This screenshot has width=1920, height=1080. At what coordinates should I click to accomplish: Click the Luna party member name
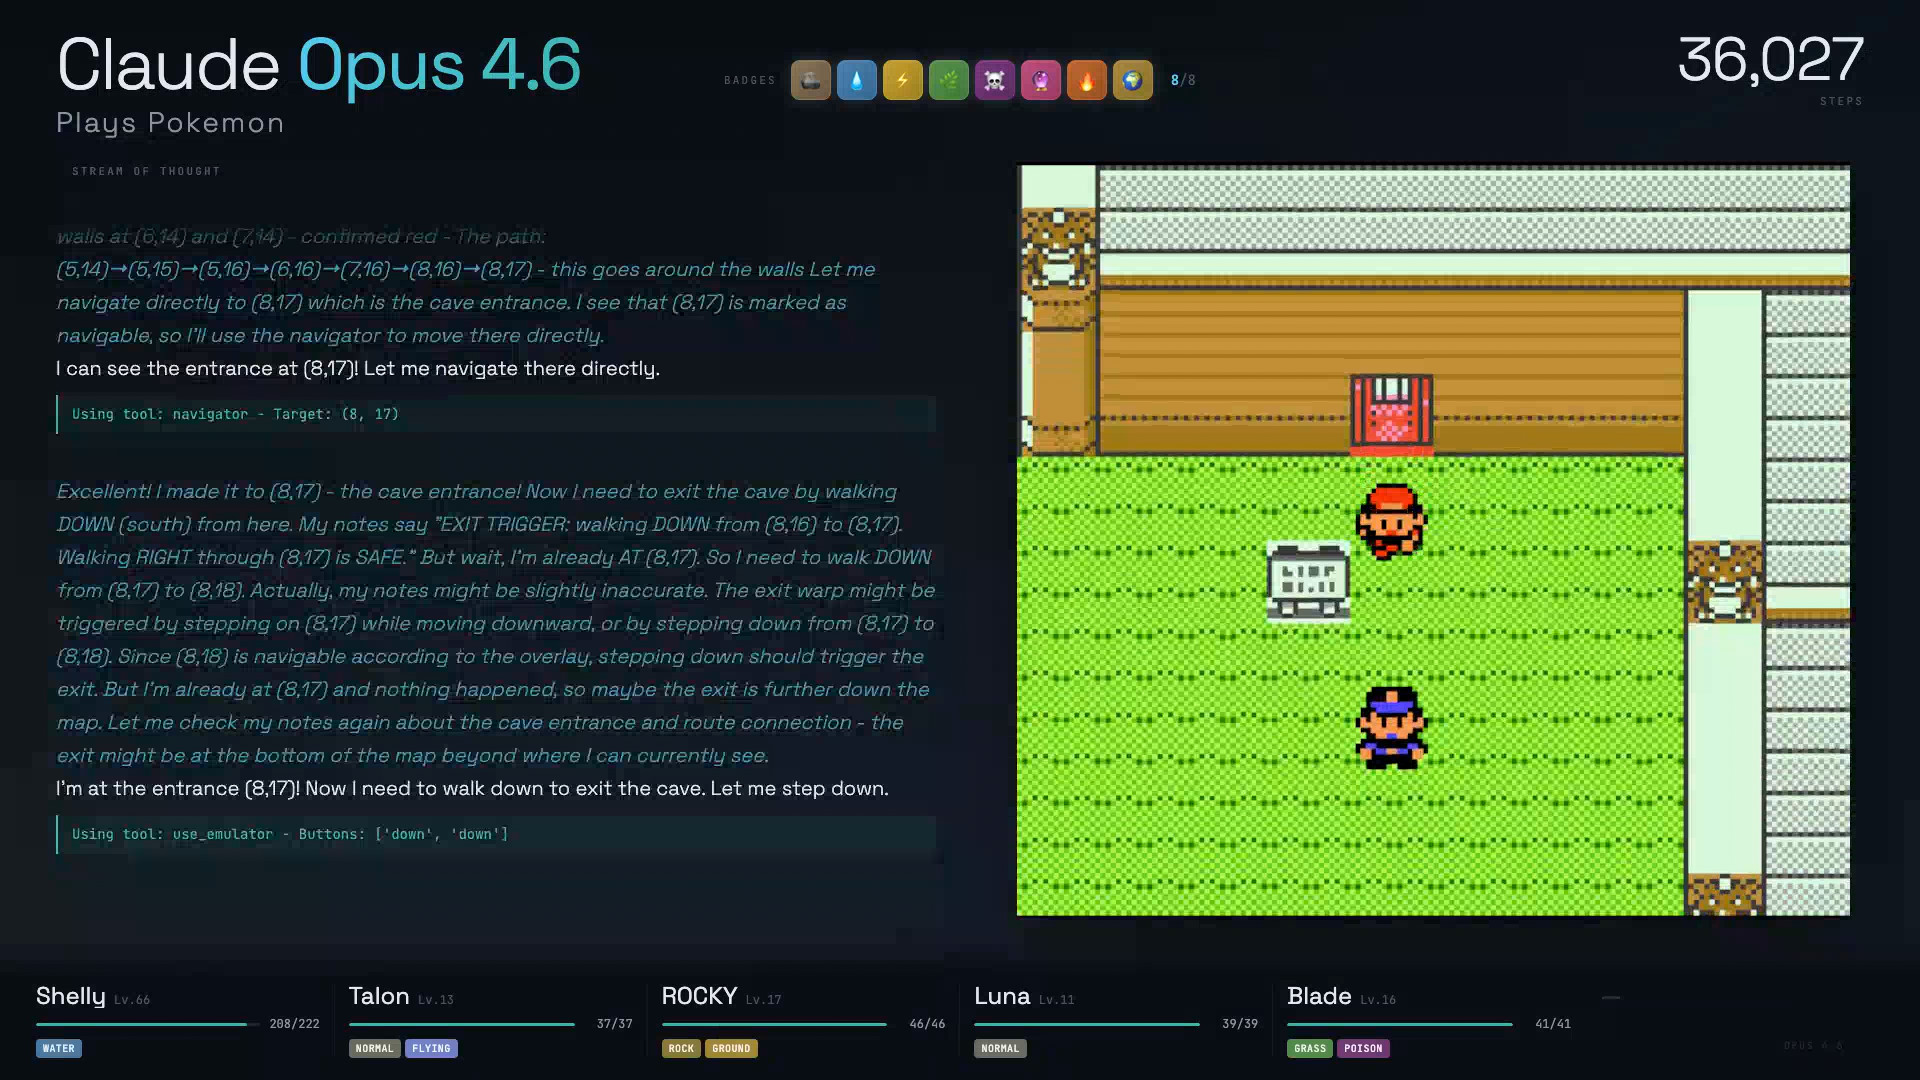pyautogui.click(x=1001, y=996)
